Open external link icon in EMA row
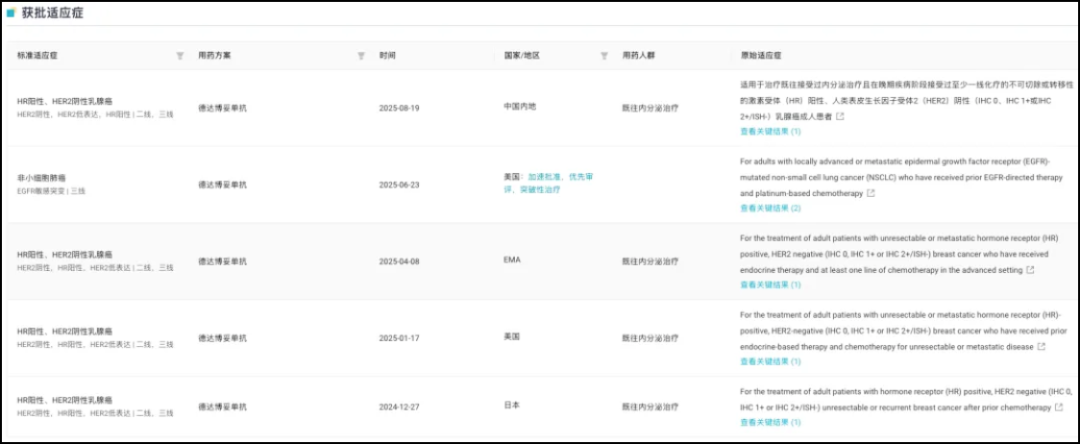Image resolution: width=1080 pixels, height=444 pixels. point(1030,270)
